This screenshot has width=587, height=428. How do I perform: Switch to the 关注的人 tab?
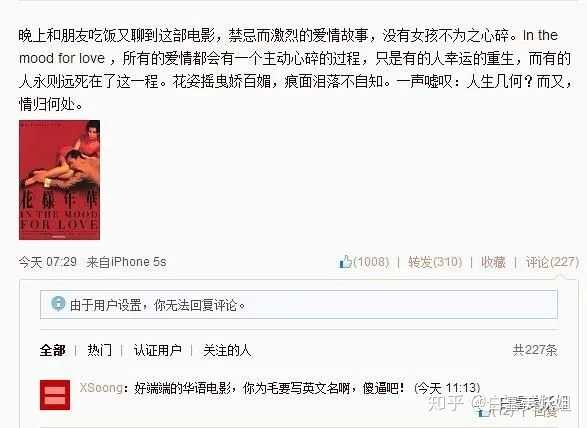point(227,350)
